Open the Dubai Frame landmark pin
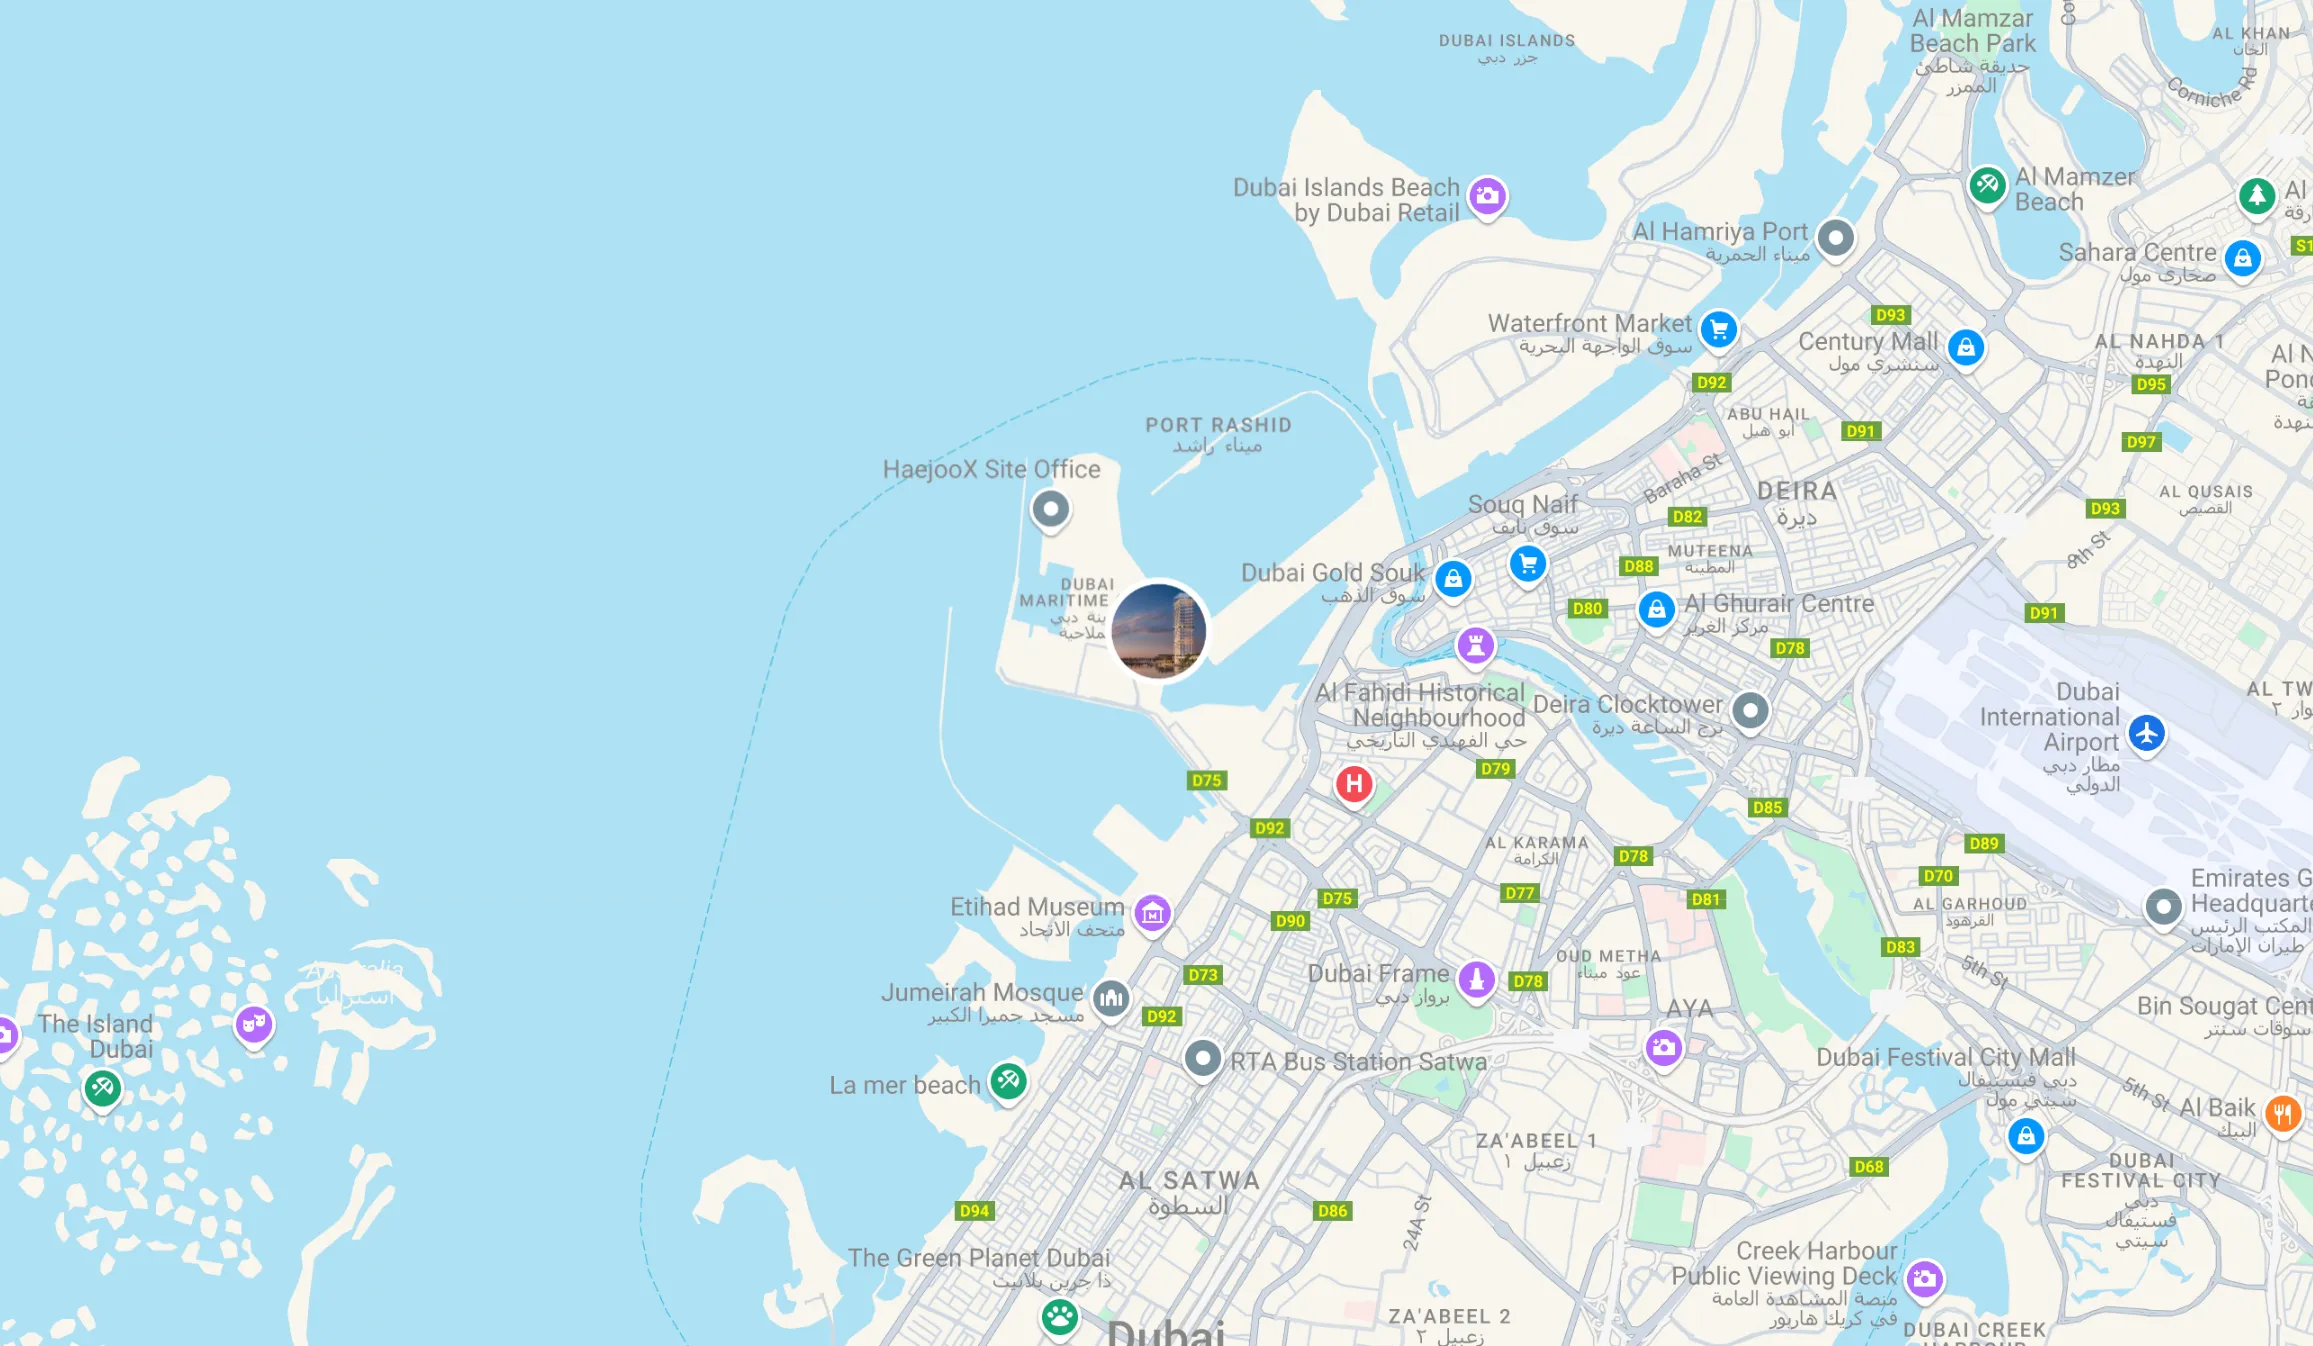Screen dimensions: 2313x1346 click(x=1476, y=980)
